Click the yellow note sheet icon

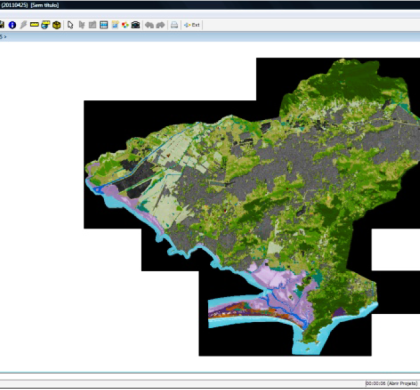coord(115,25)
